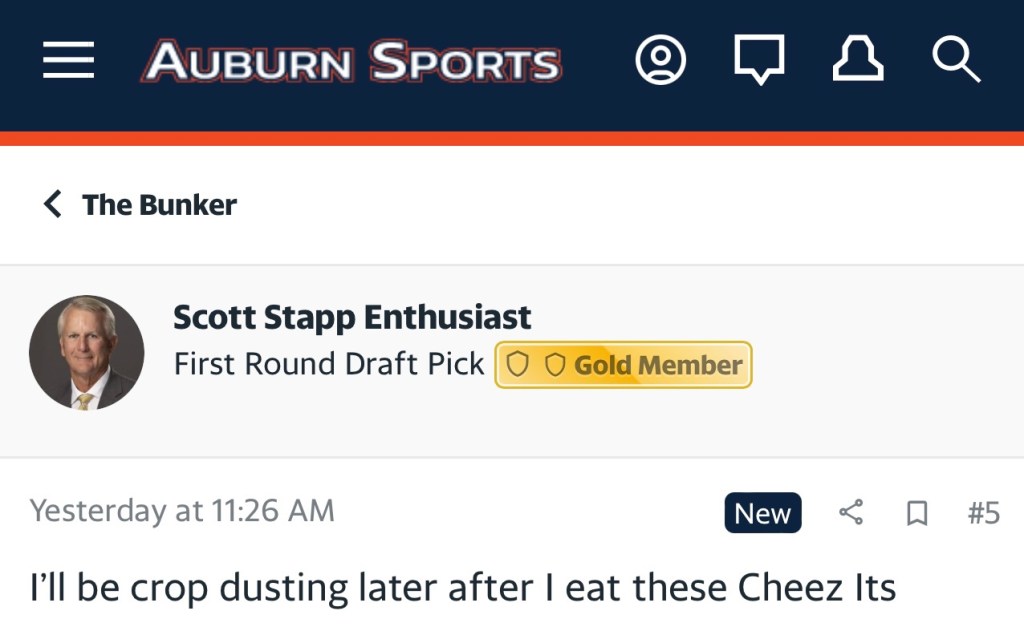Click the left shield icon in the badge

pos(517,365)
